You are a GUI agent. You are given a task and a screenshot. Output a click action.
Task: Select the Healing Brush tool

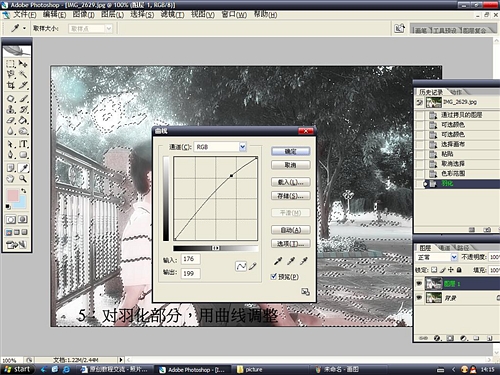point(11,99)
